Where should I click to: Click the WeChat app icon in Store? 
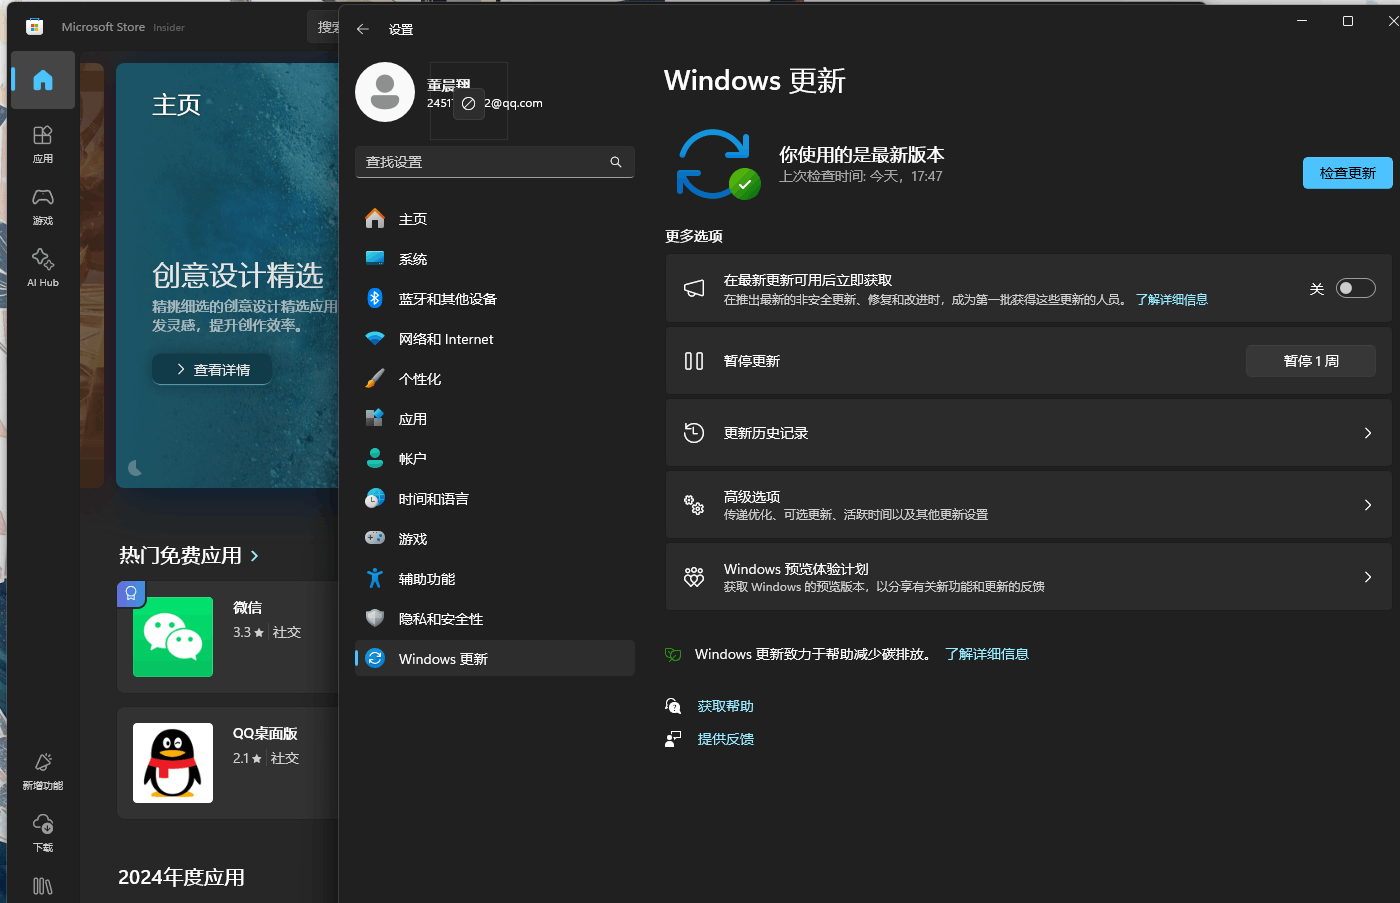pos(173,637)
